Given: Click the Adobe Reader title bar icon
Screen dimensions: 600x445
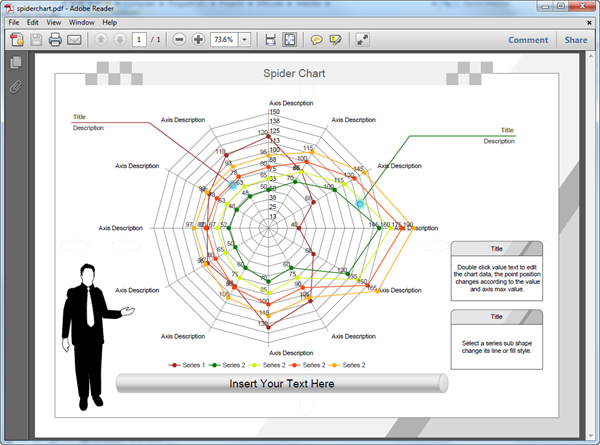Looking at the screenshot, I should pyautogui.click(x=9, y=8).
